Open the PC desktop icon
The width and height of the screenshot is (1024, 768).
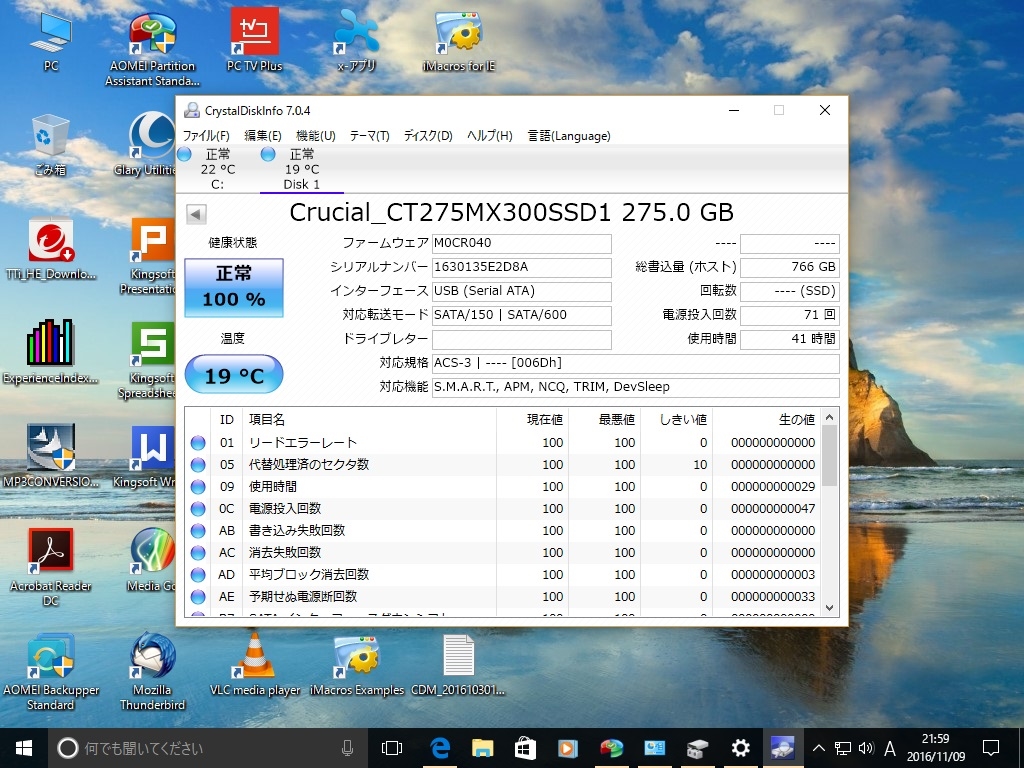51,41
